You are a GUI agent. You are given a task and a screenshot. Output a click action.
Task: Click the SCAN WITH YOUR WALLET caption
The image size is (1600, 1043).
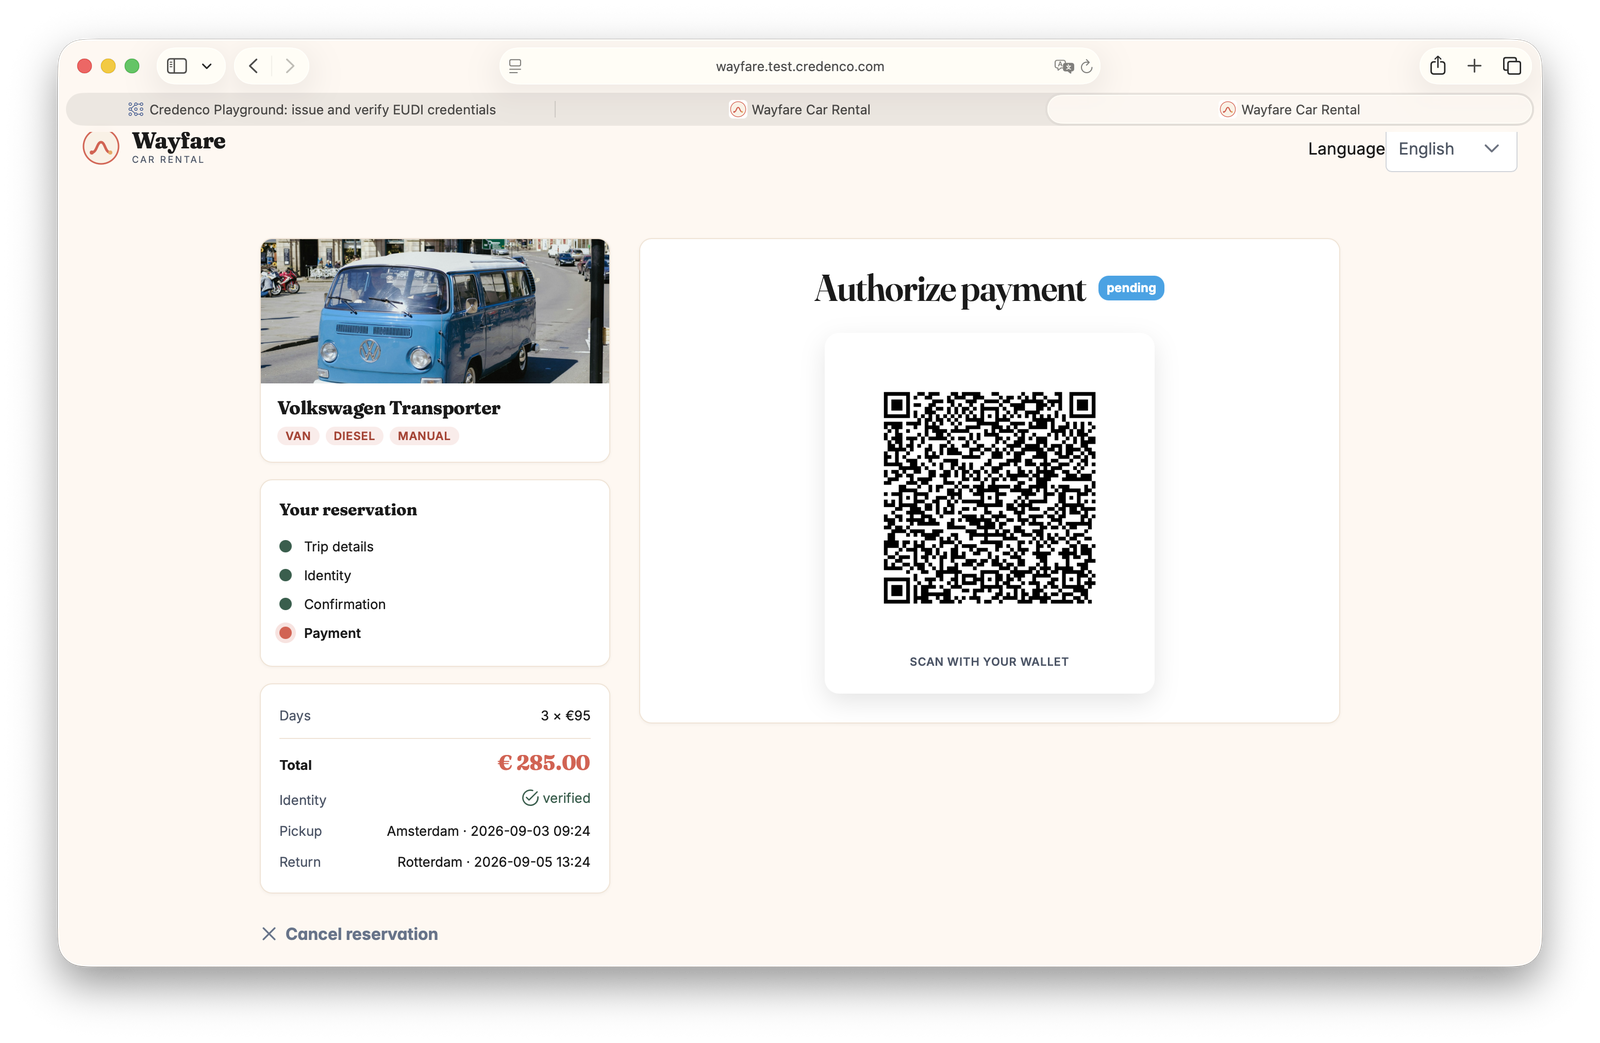coord(989,662)
